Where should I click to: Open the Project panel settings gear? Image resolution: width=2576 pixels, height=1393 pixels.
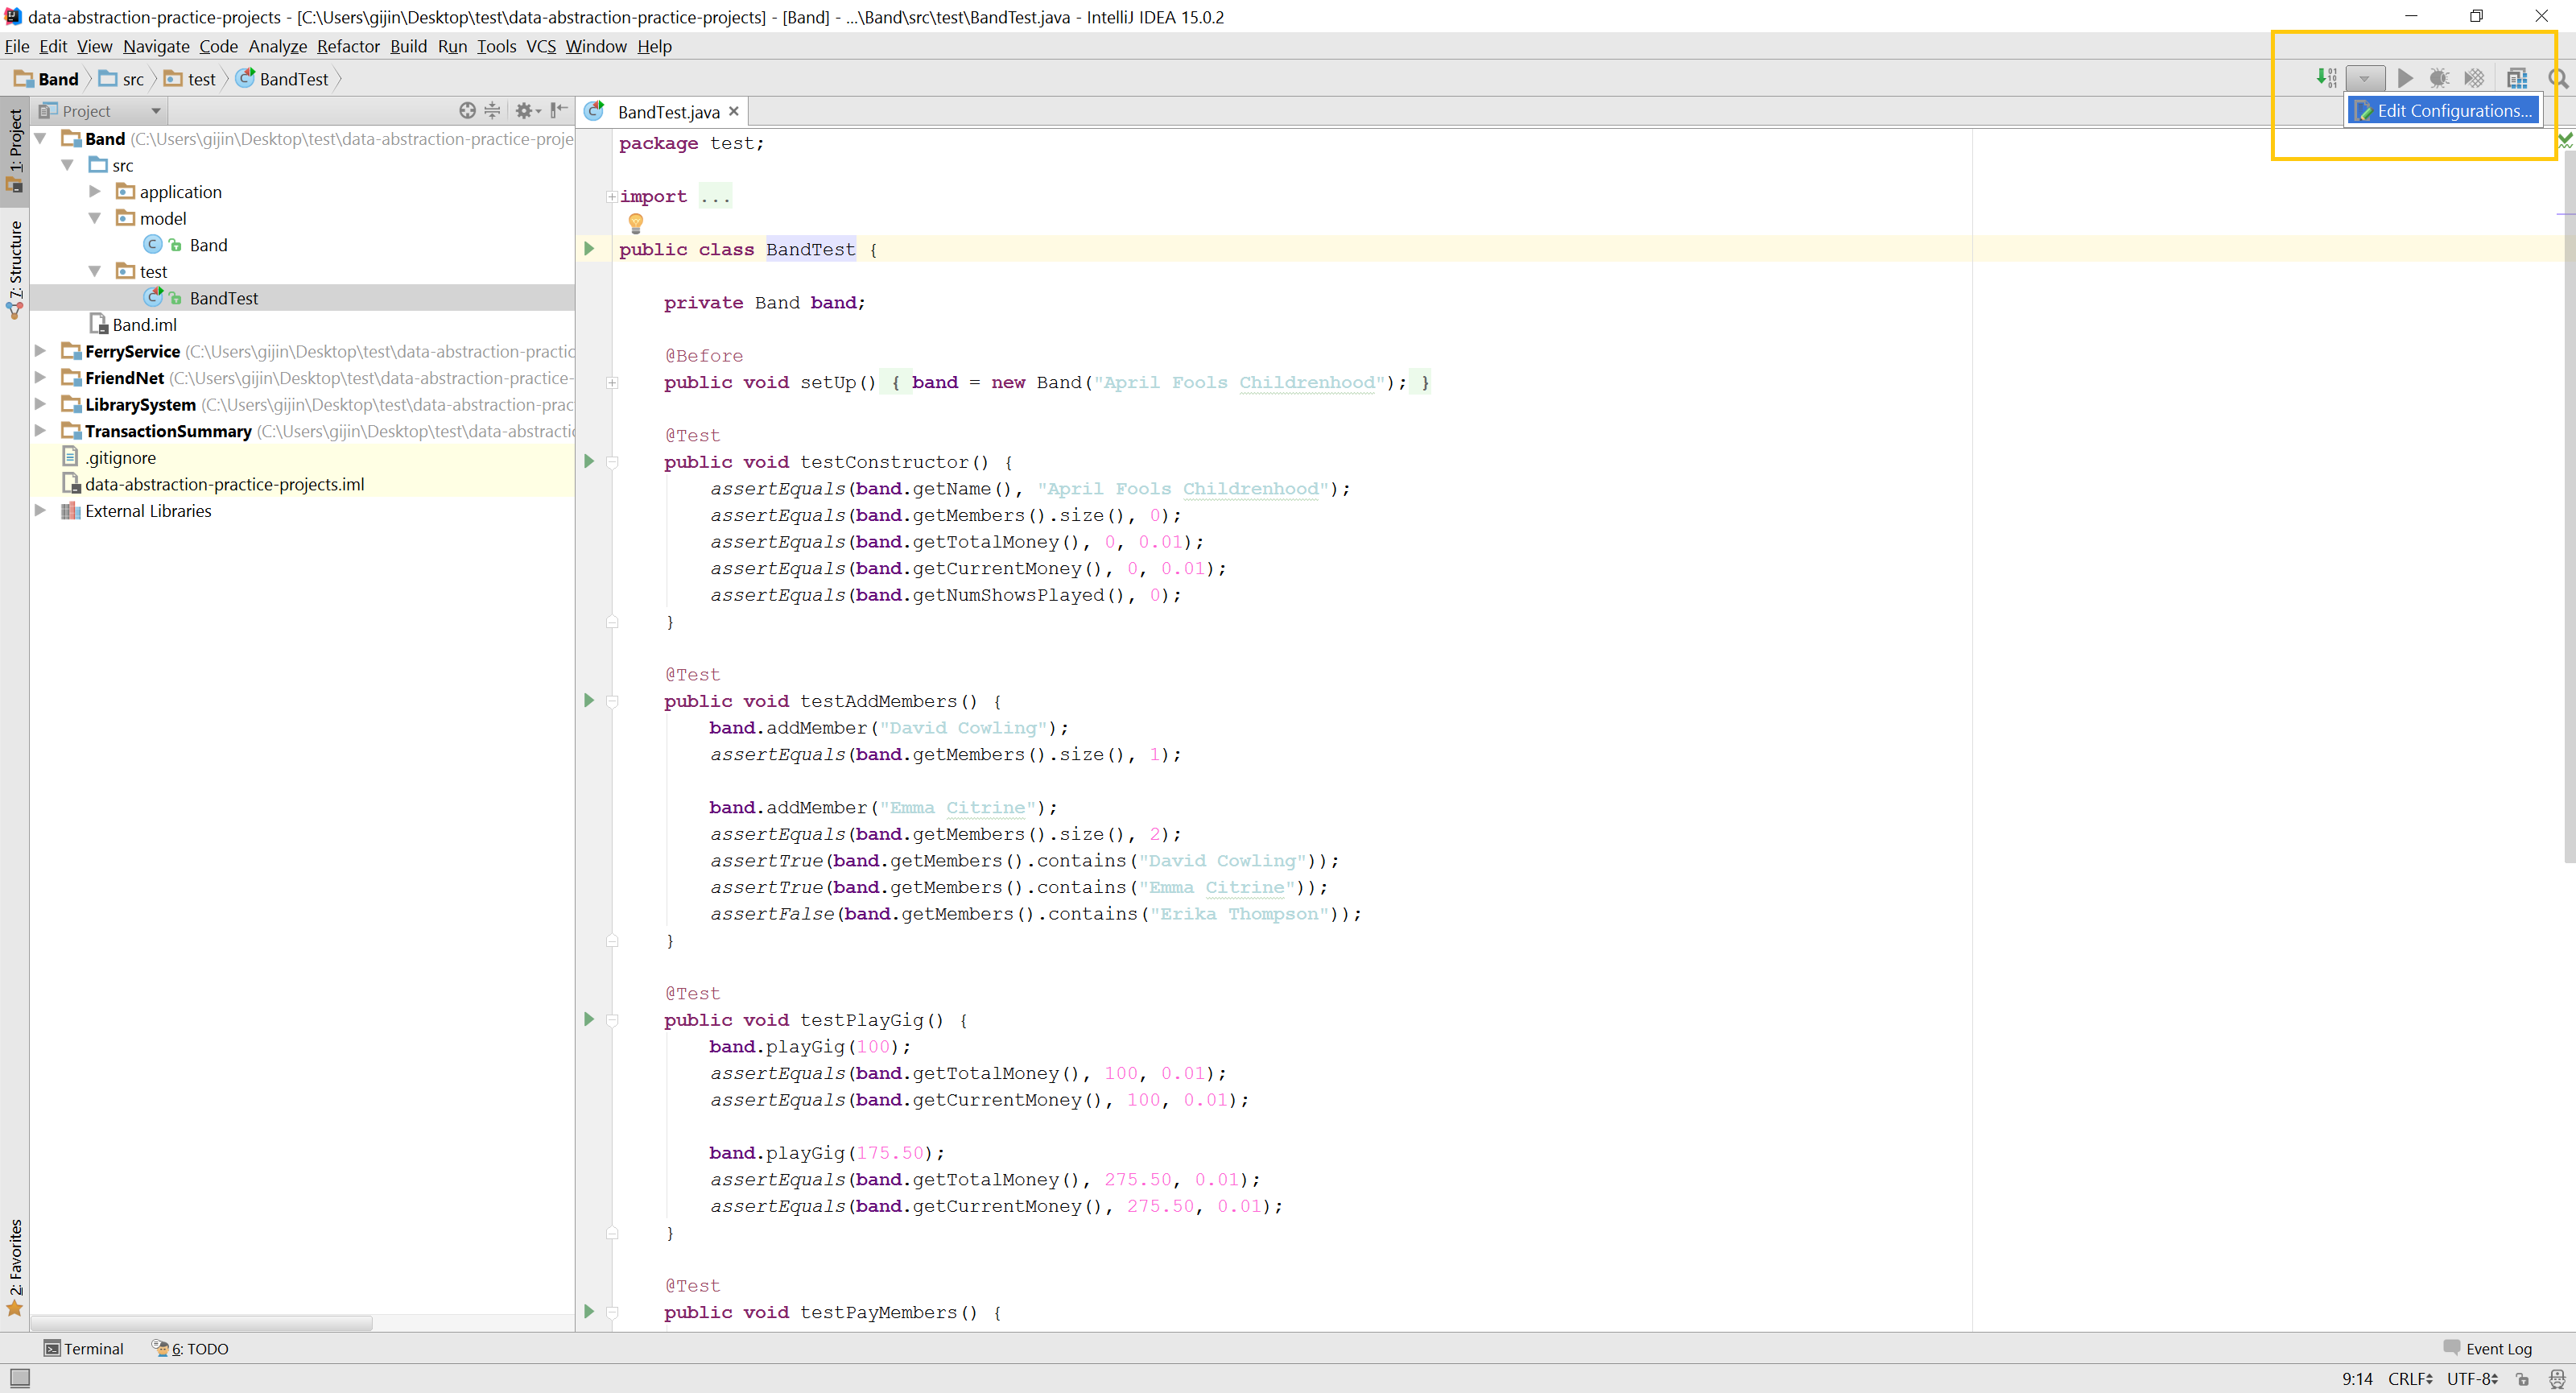pyautogui.click(x=524, y=111)
